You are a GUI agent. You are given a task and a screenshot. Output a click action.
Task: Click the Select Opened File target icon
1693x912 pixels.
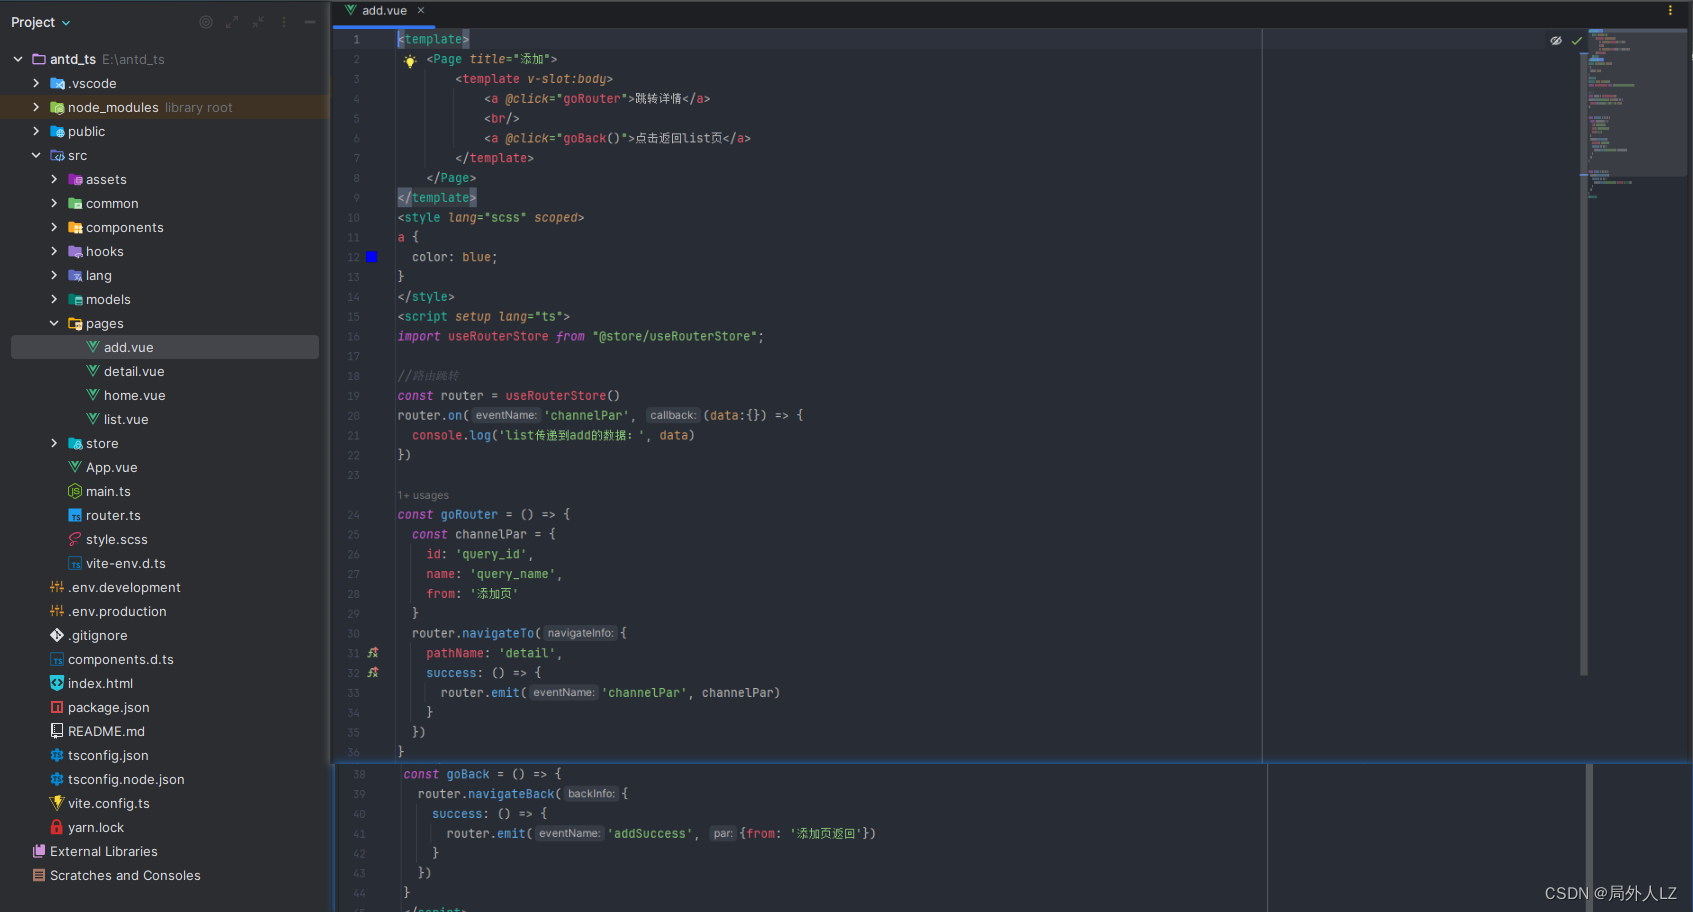click(x=206, y=22)
